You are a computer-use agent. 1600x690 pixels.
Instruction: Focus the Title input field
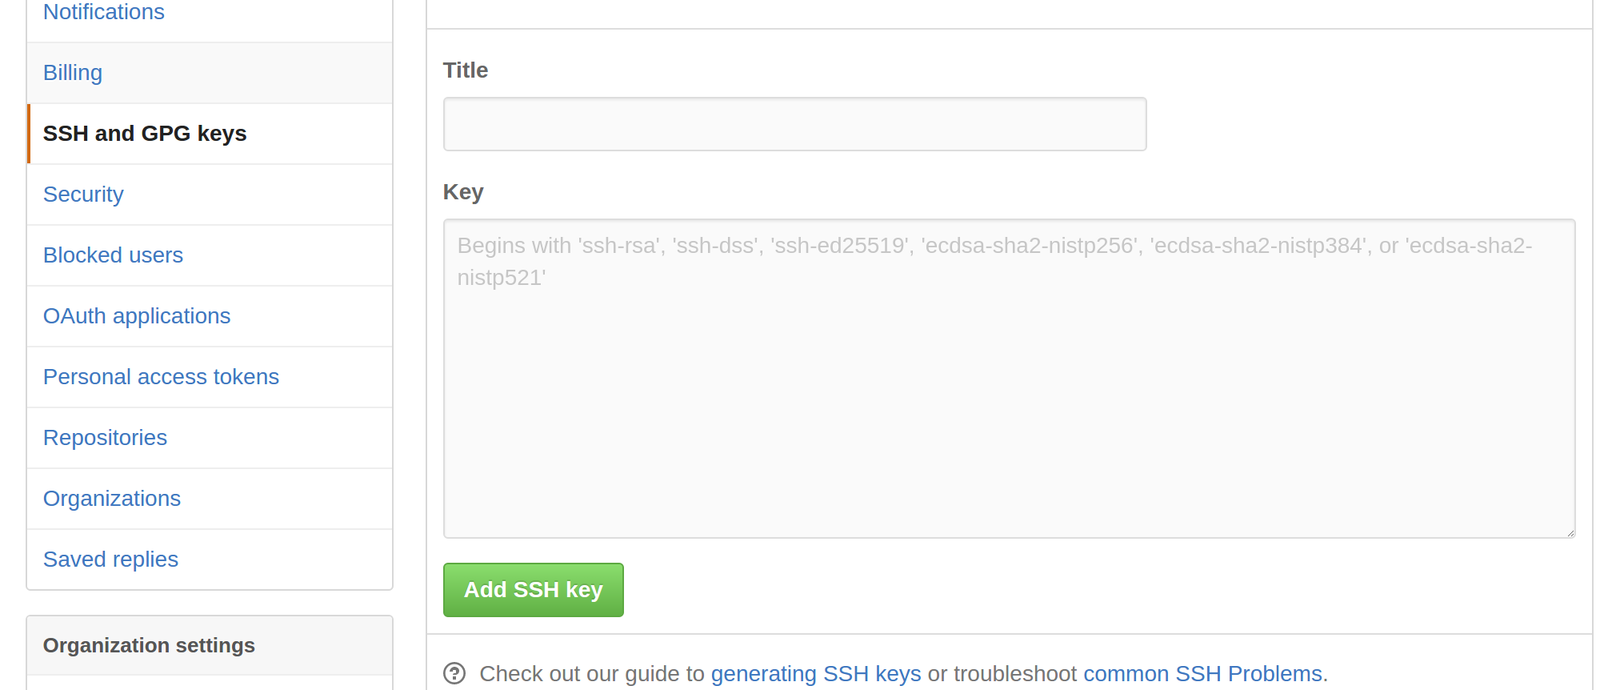(795, 124)
